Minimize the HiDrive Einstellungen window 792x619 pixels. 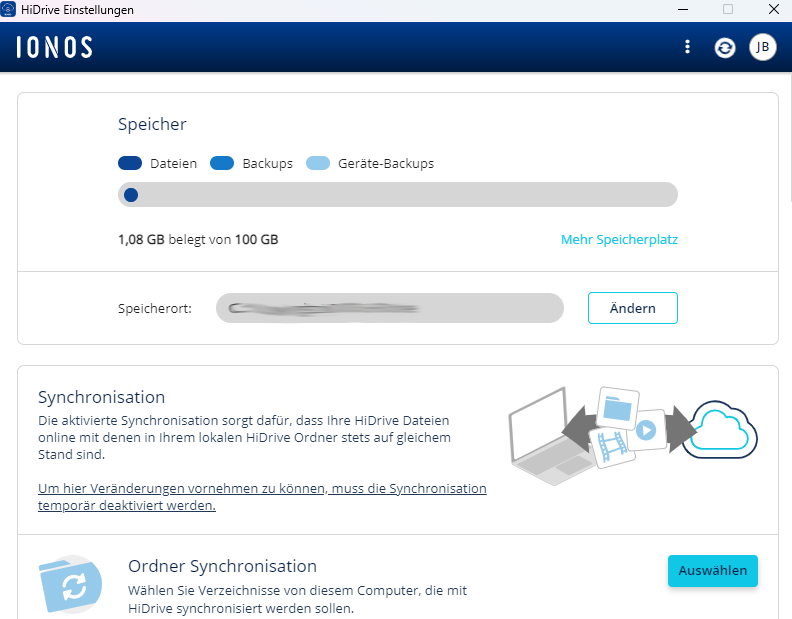(x=683, y=9)
